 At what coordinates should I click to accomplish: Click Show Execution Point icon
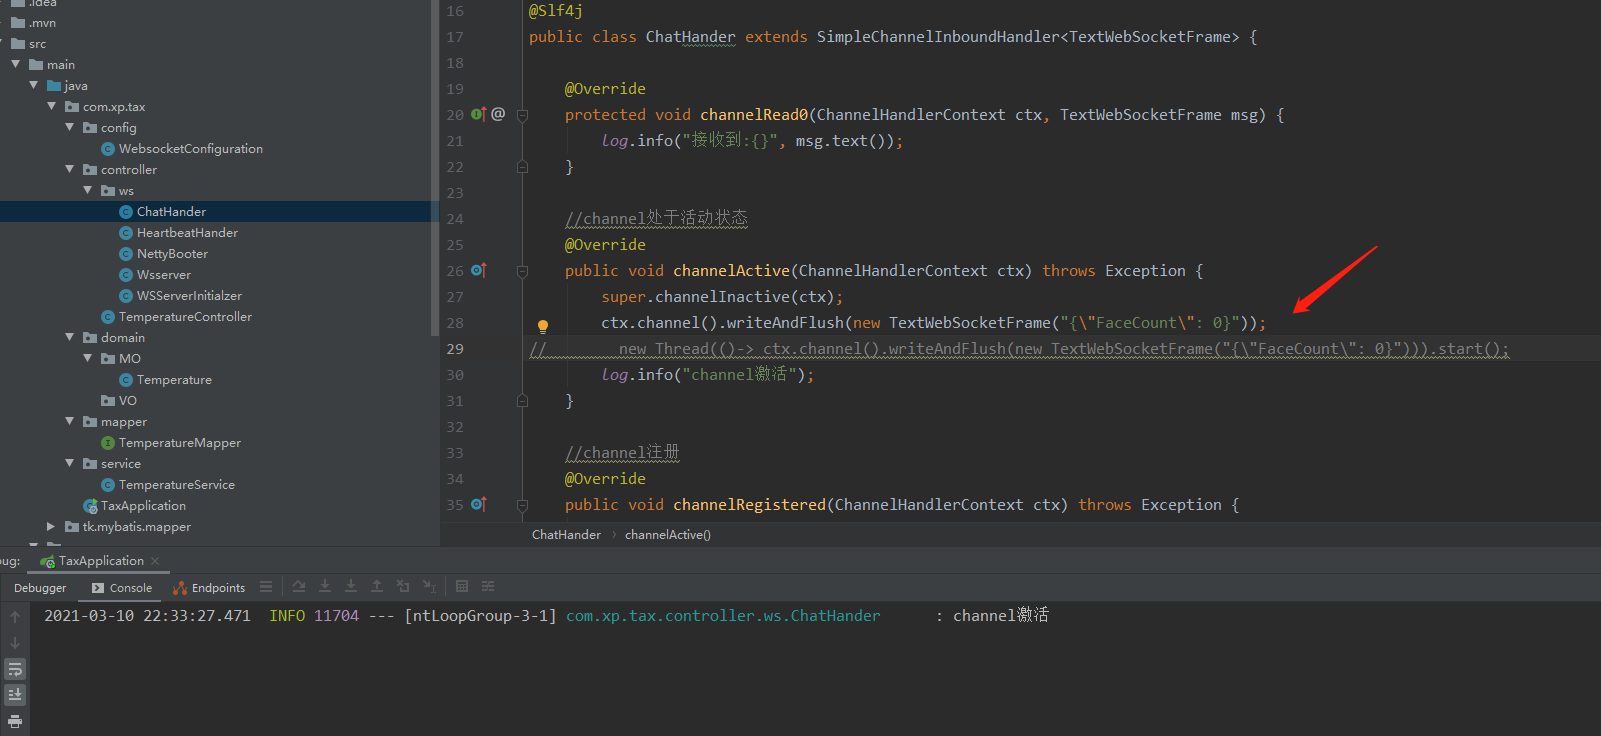299,587
